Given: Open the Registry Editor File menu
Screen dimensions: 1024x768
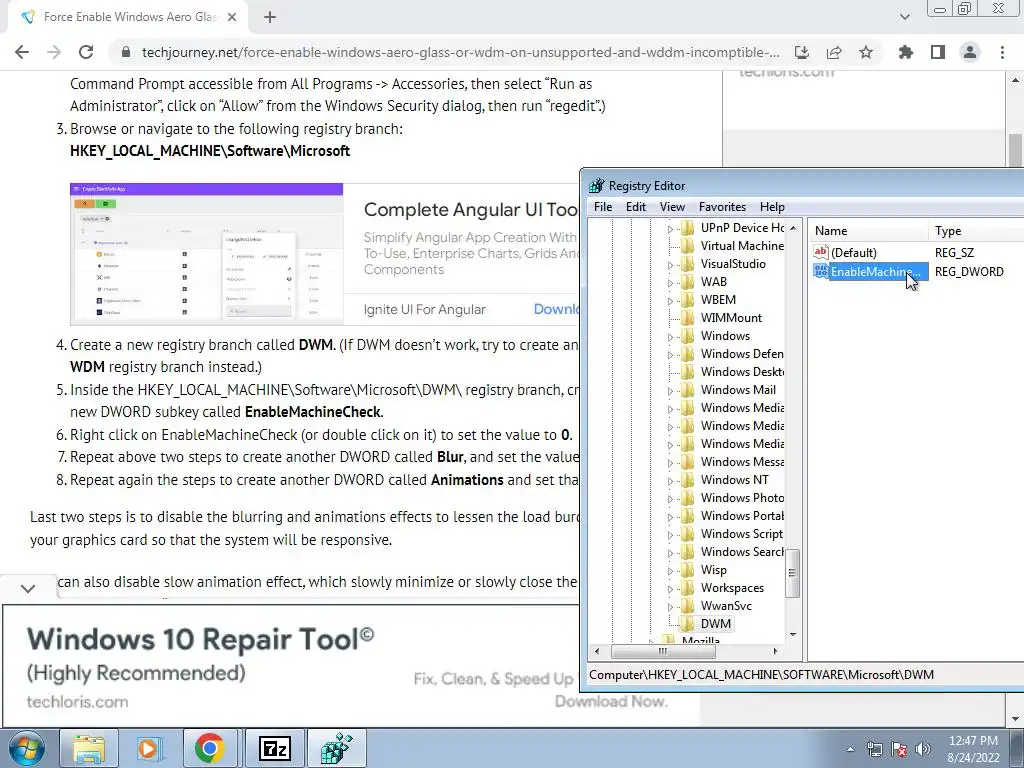Looking at the screenshot, I should tap(603, 207).
